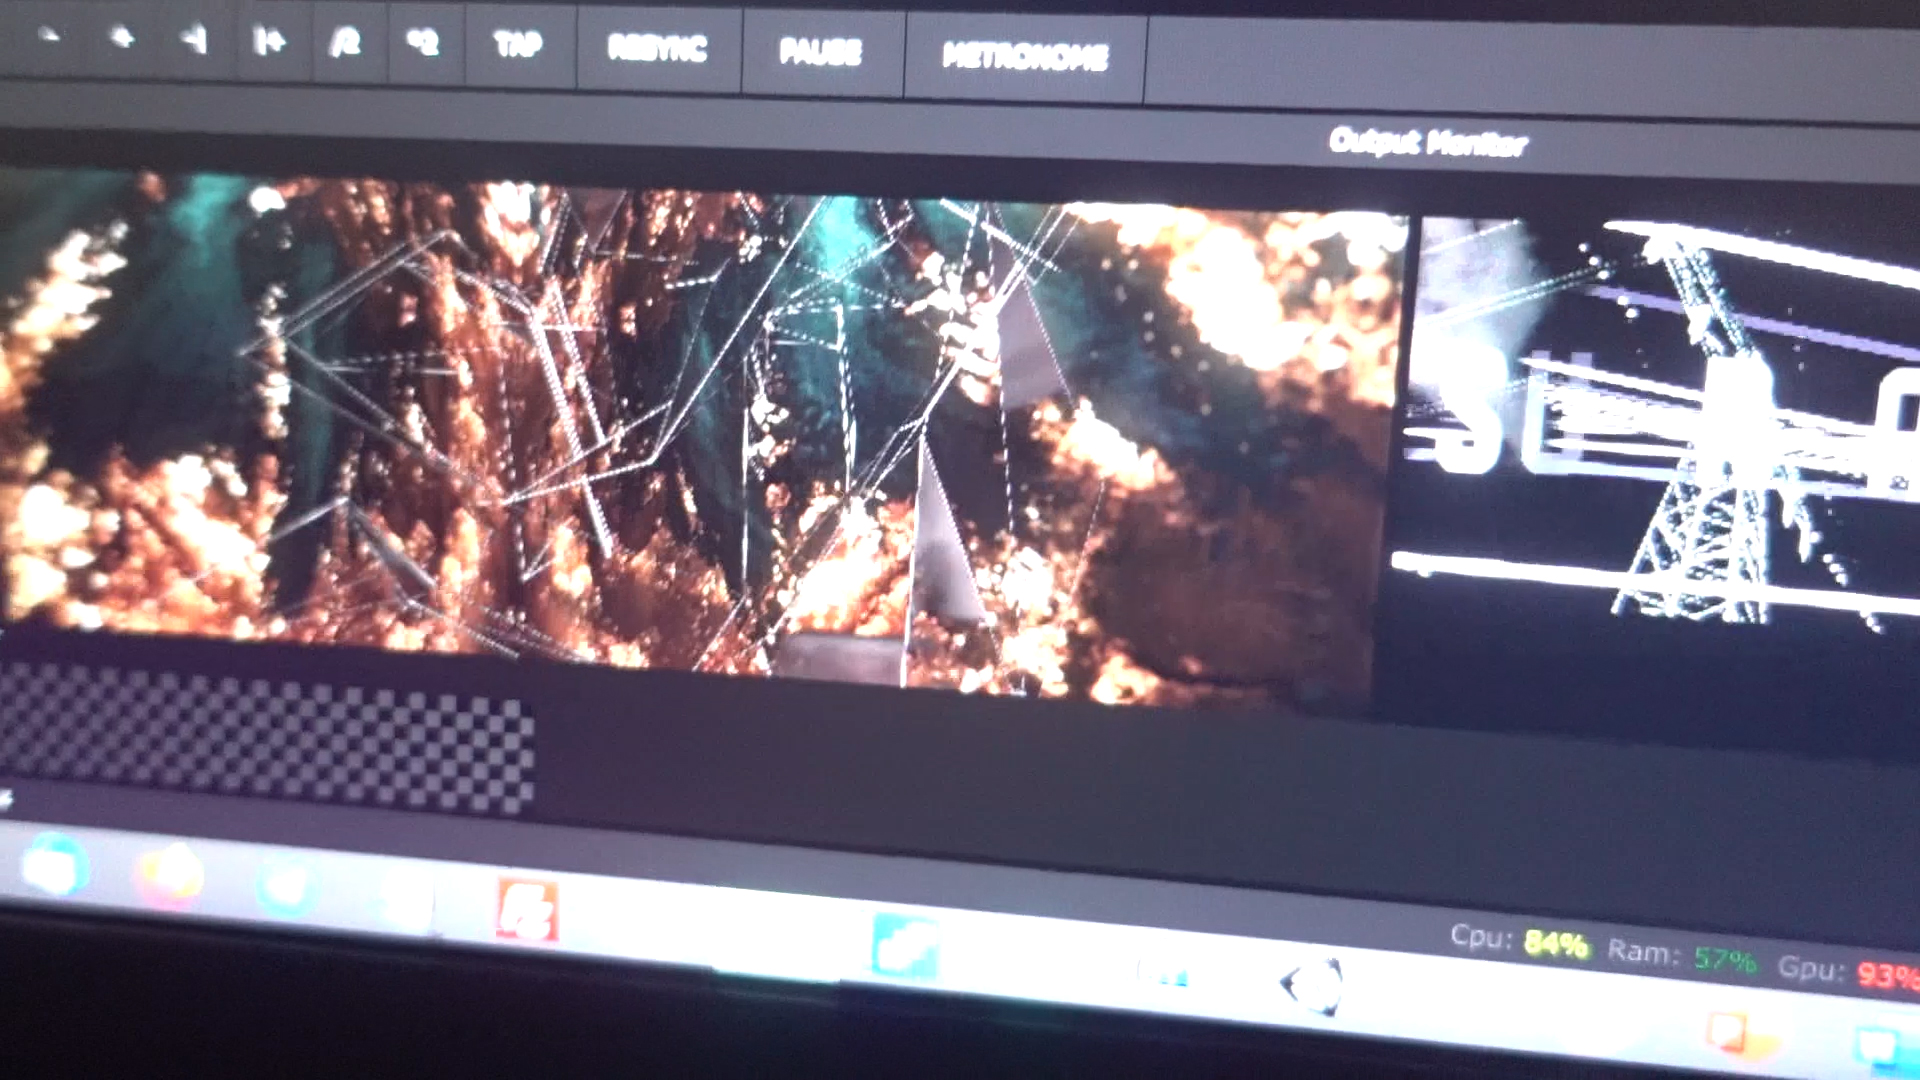Nudge tempo backward with left arrow
Viewport: 1920px width, 1080px height.
[194, 40]
